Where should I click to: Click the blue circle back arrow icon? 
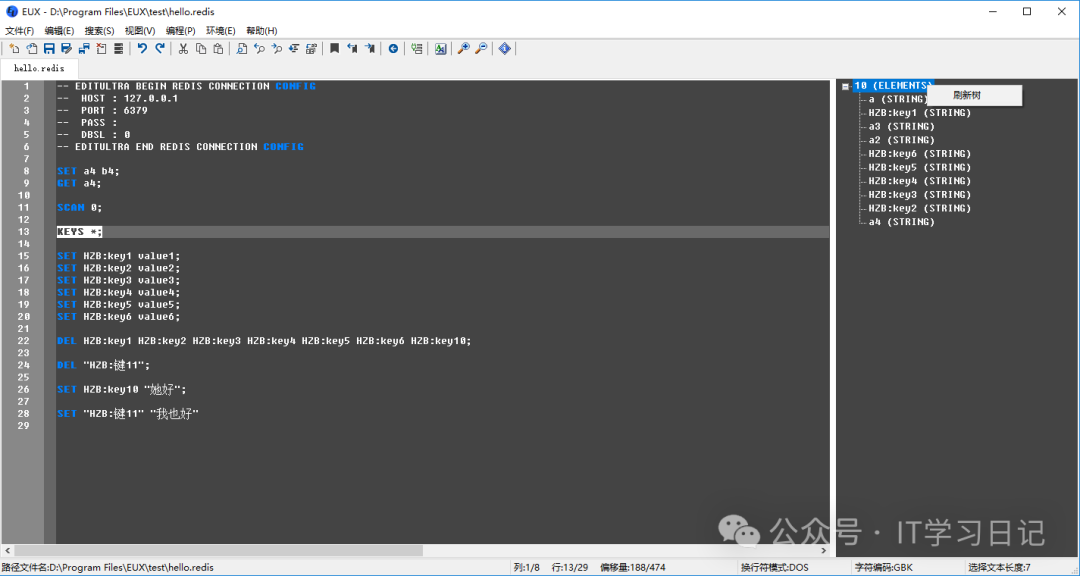(393, 48)
